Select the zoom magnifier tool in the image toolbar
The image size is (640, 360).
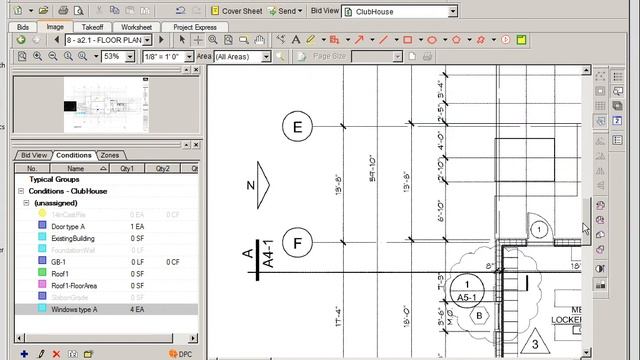click(213, 40)
